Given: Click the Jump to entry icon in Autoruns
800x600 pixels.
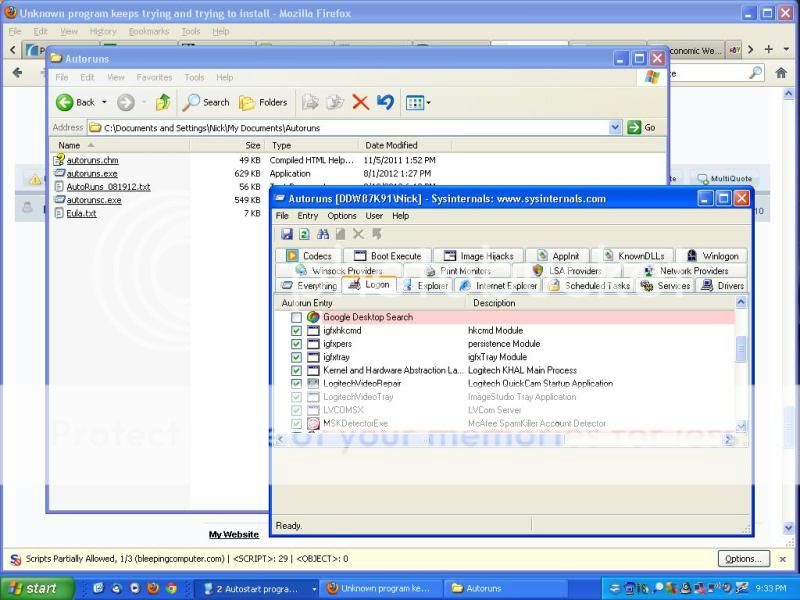Looking at the screenshot, I should 377,234.
